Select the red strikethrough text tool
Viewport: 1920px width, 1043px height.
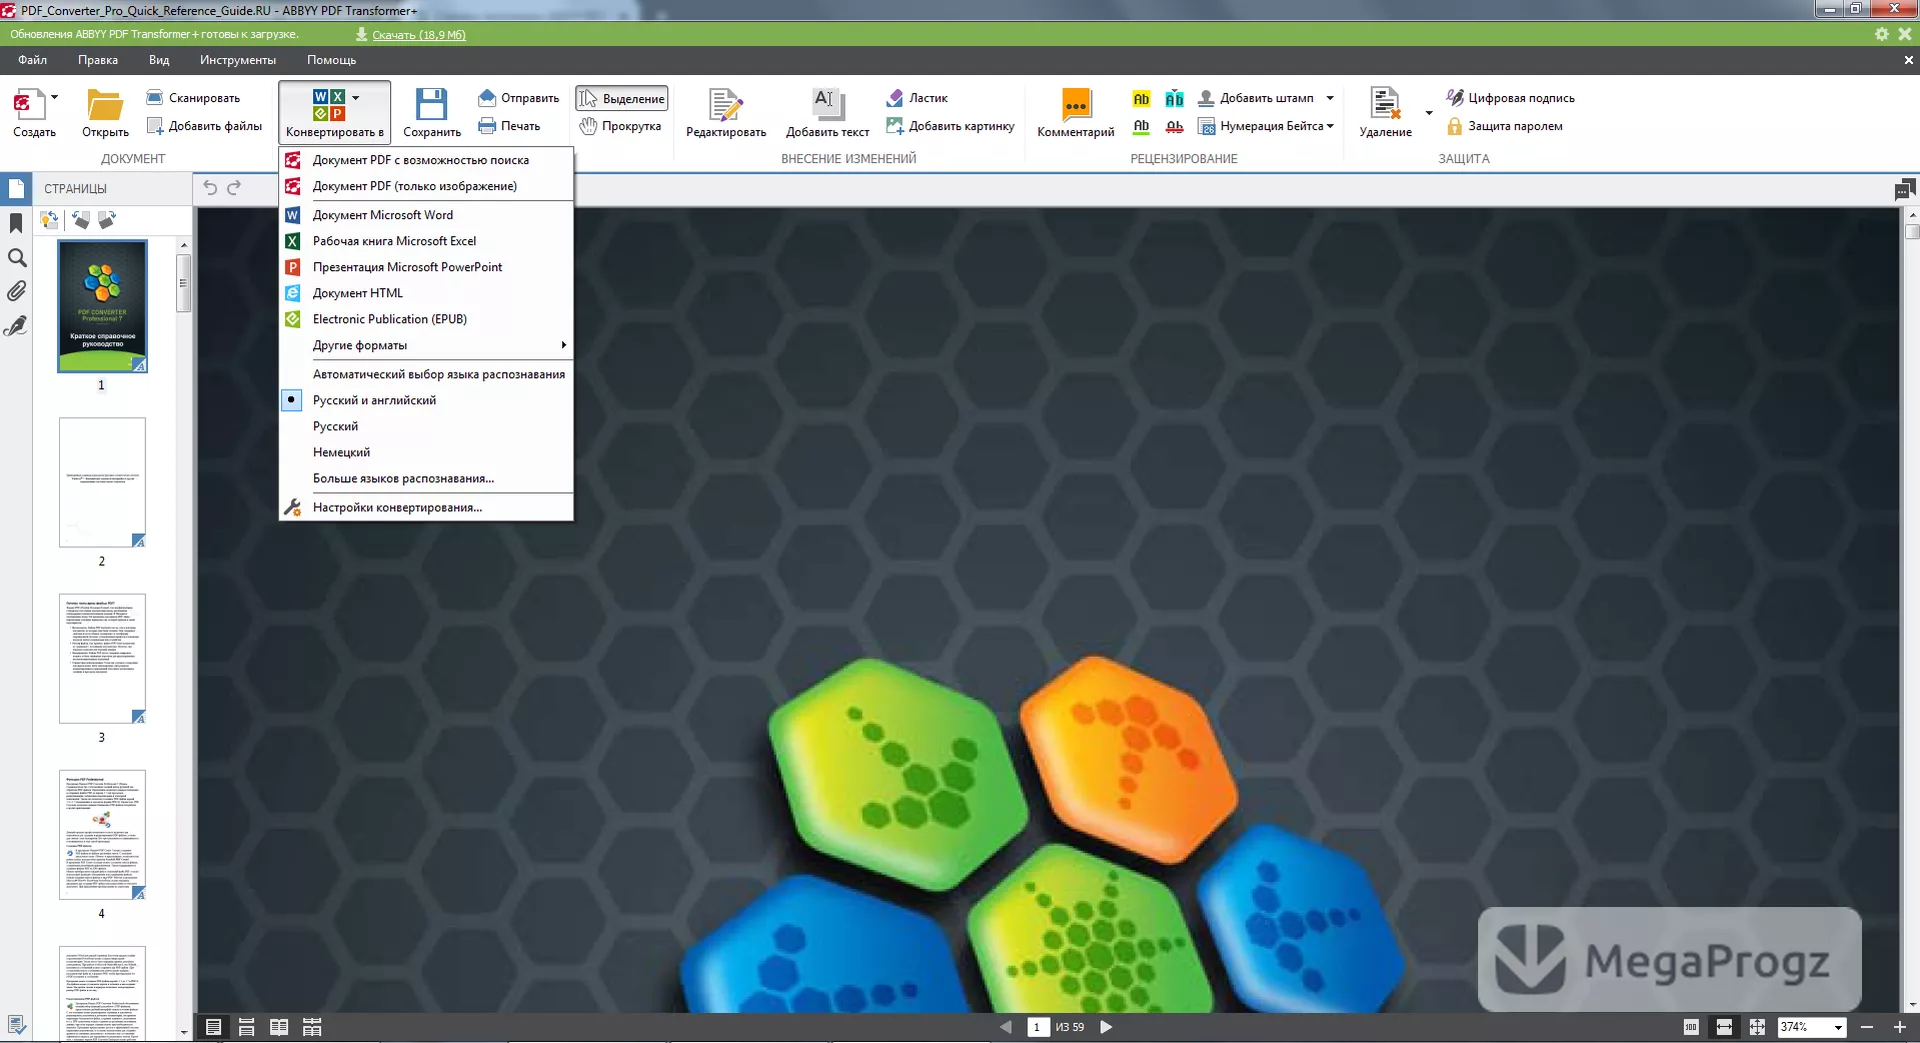click(1175, 126)
